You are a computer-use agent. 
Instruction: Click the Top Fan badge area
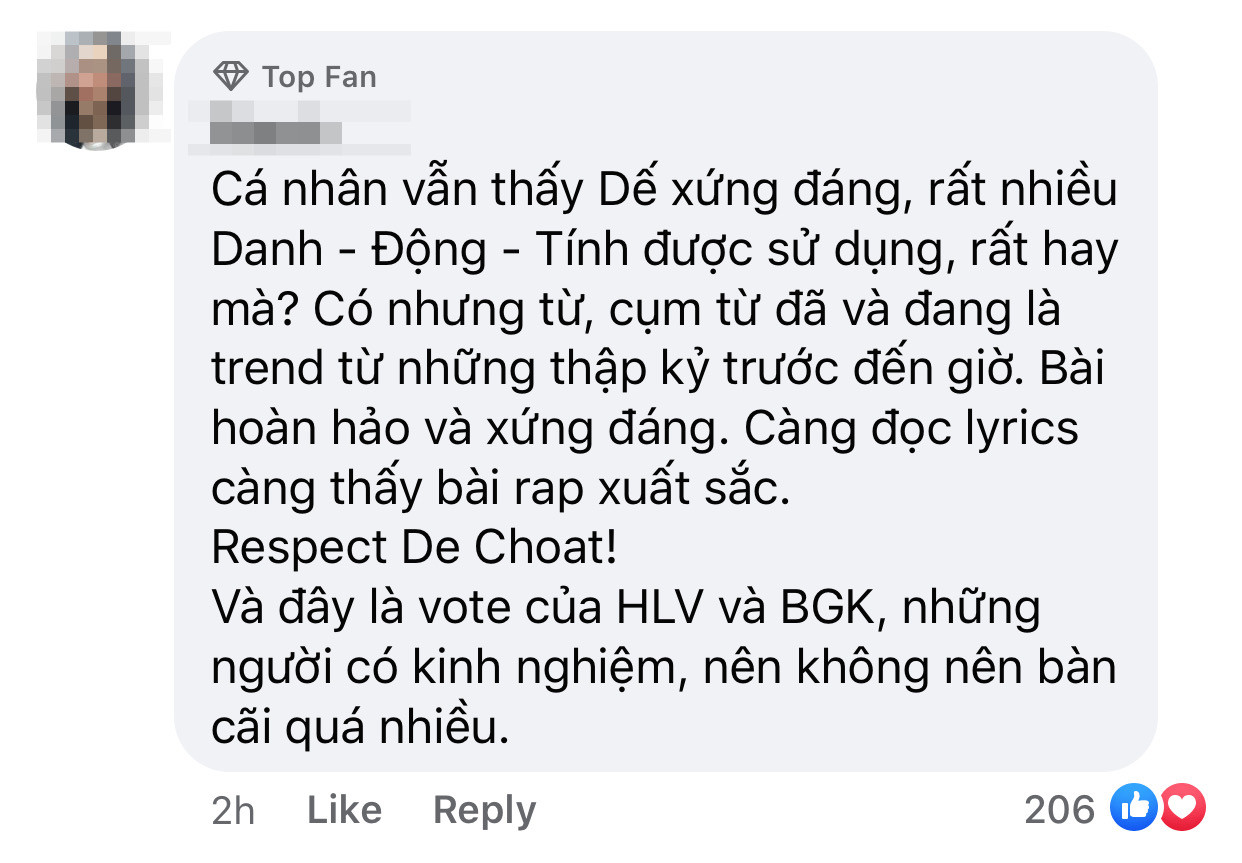pos(290,75)
